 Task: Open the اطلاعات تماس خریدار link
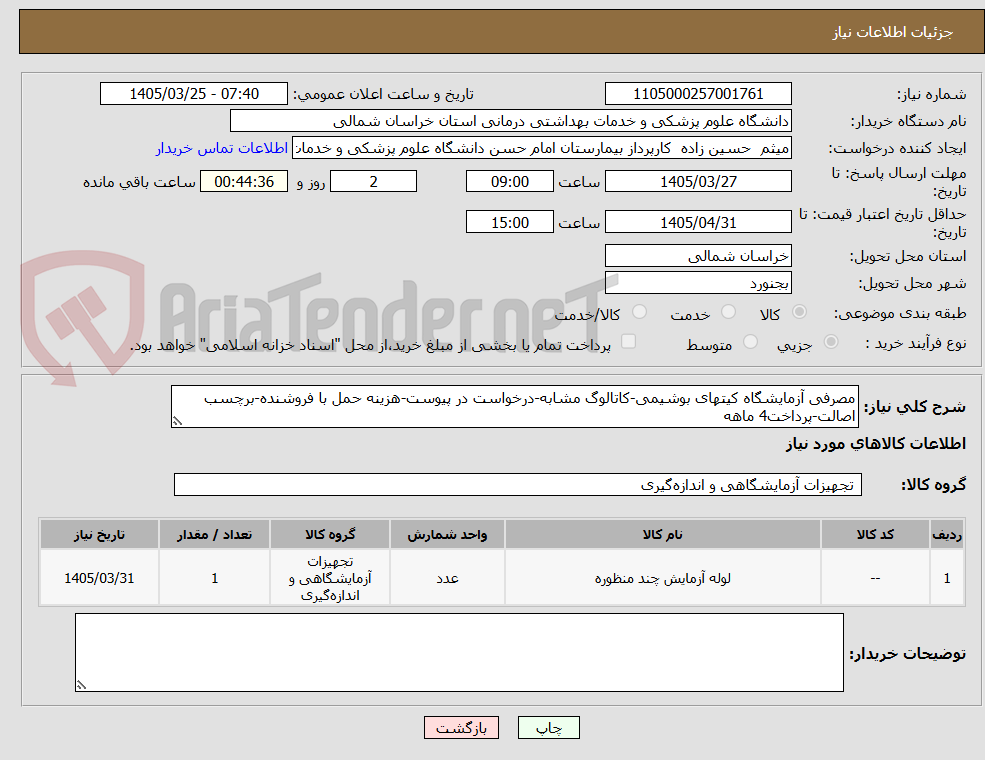click(222, 148)
